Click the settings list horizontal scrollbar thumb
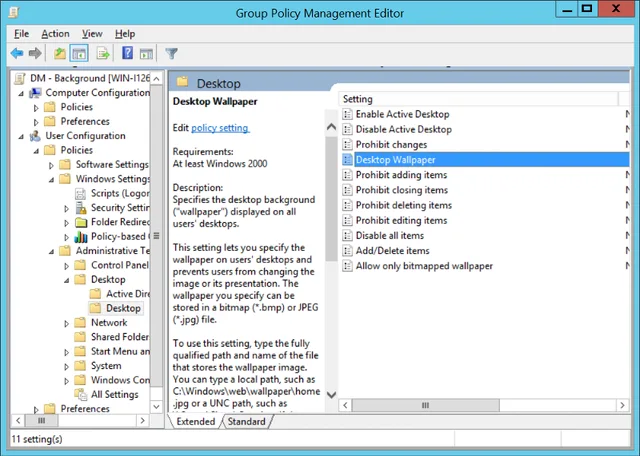The image size is (640, 456). tap(425, 405)
